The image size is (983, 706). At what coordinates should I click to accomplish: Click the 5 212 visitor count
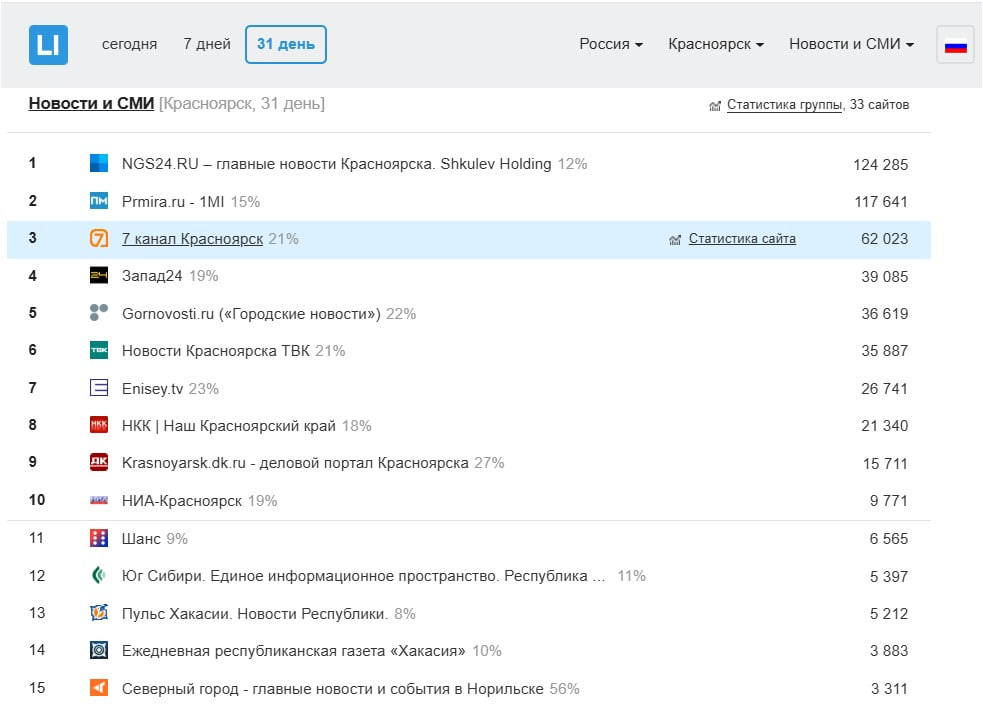click(888, 614)
